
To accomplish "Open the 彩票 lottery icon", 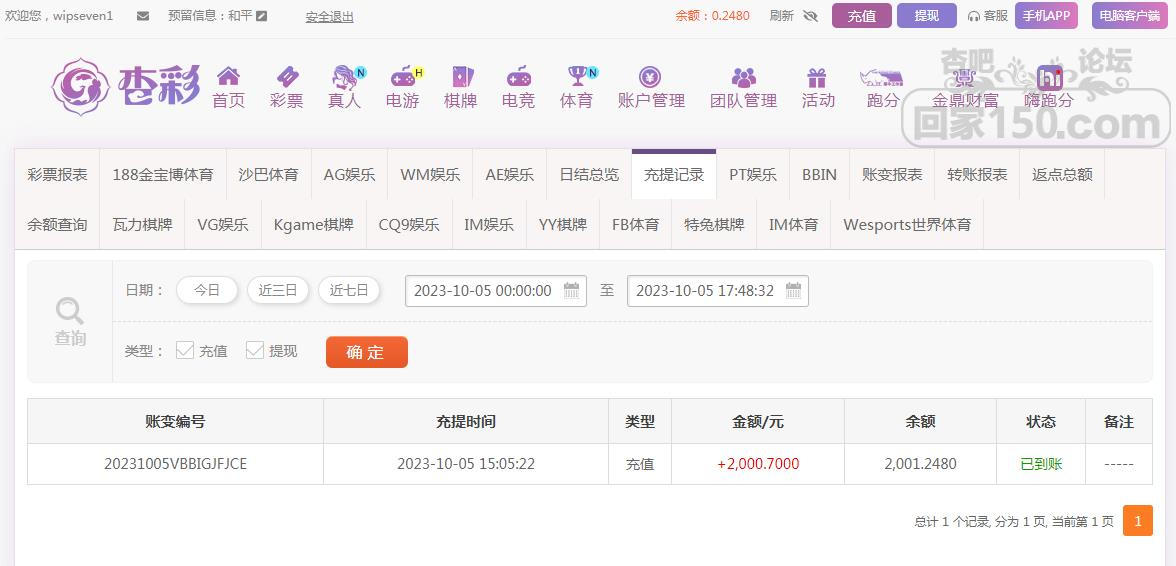I will click(287, 76).
